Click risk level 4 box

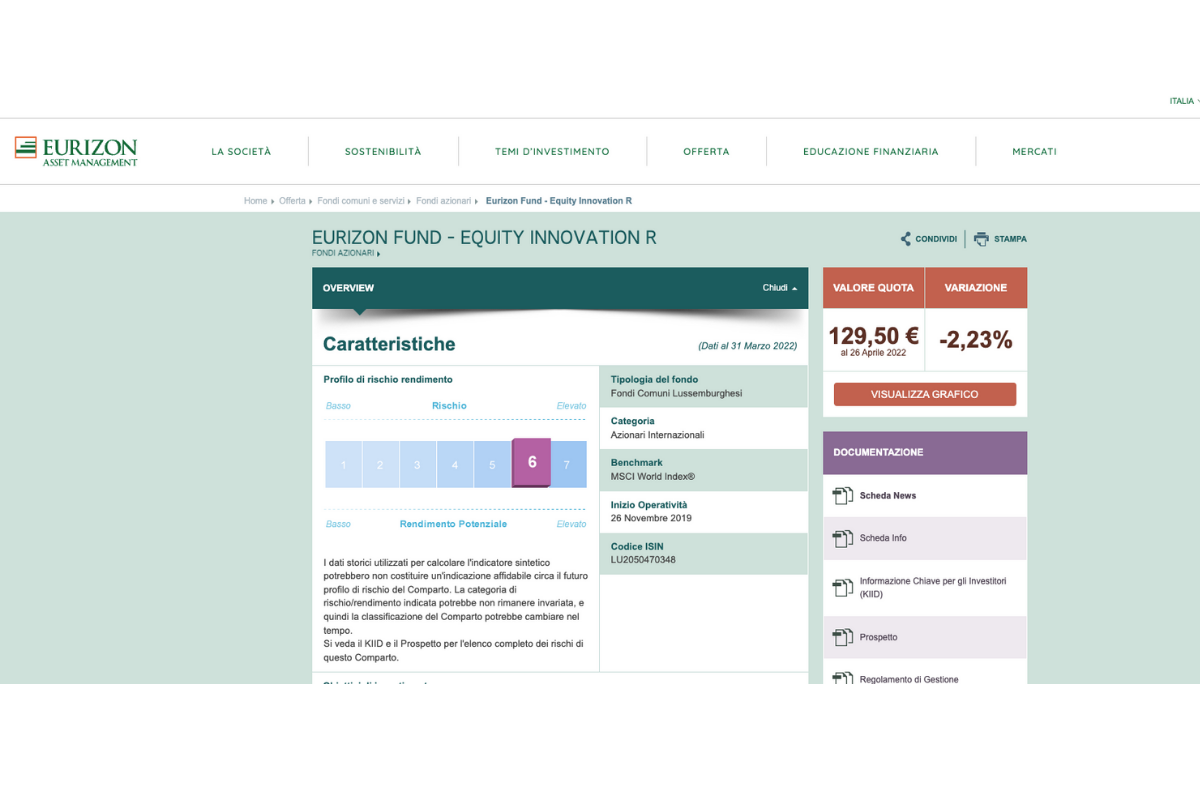coord(455,465)
